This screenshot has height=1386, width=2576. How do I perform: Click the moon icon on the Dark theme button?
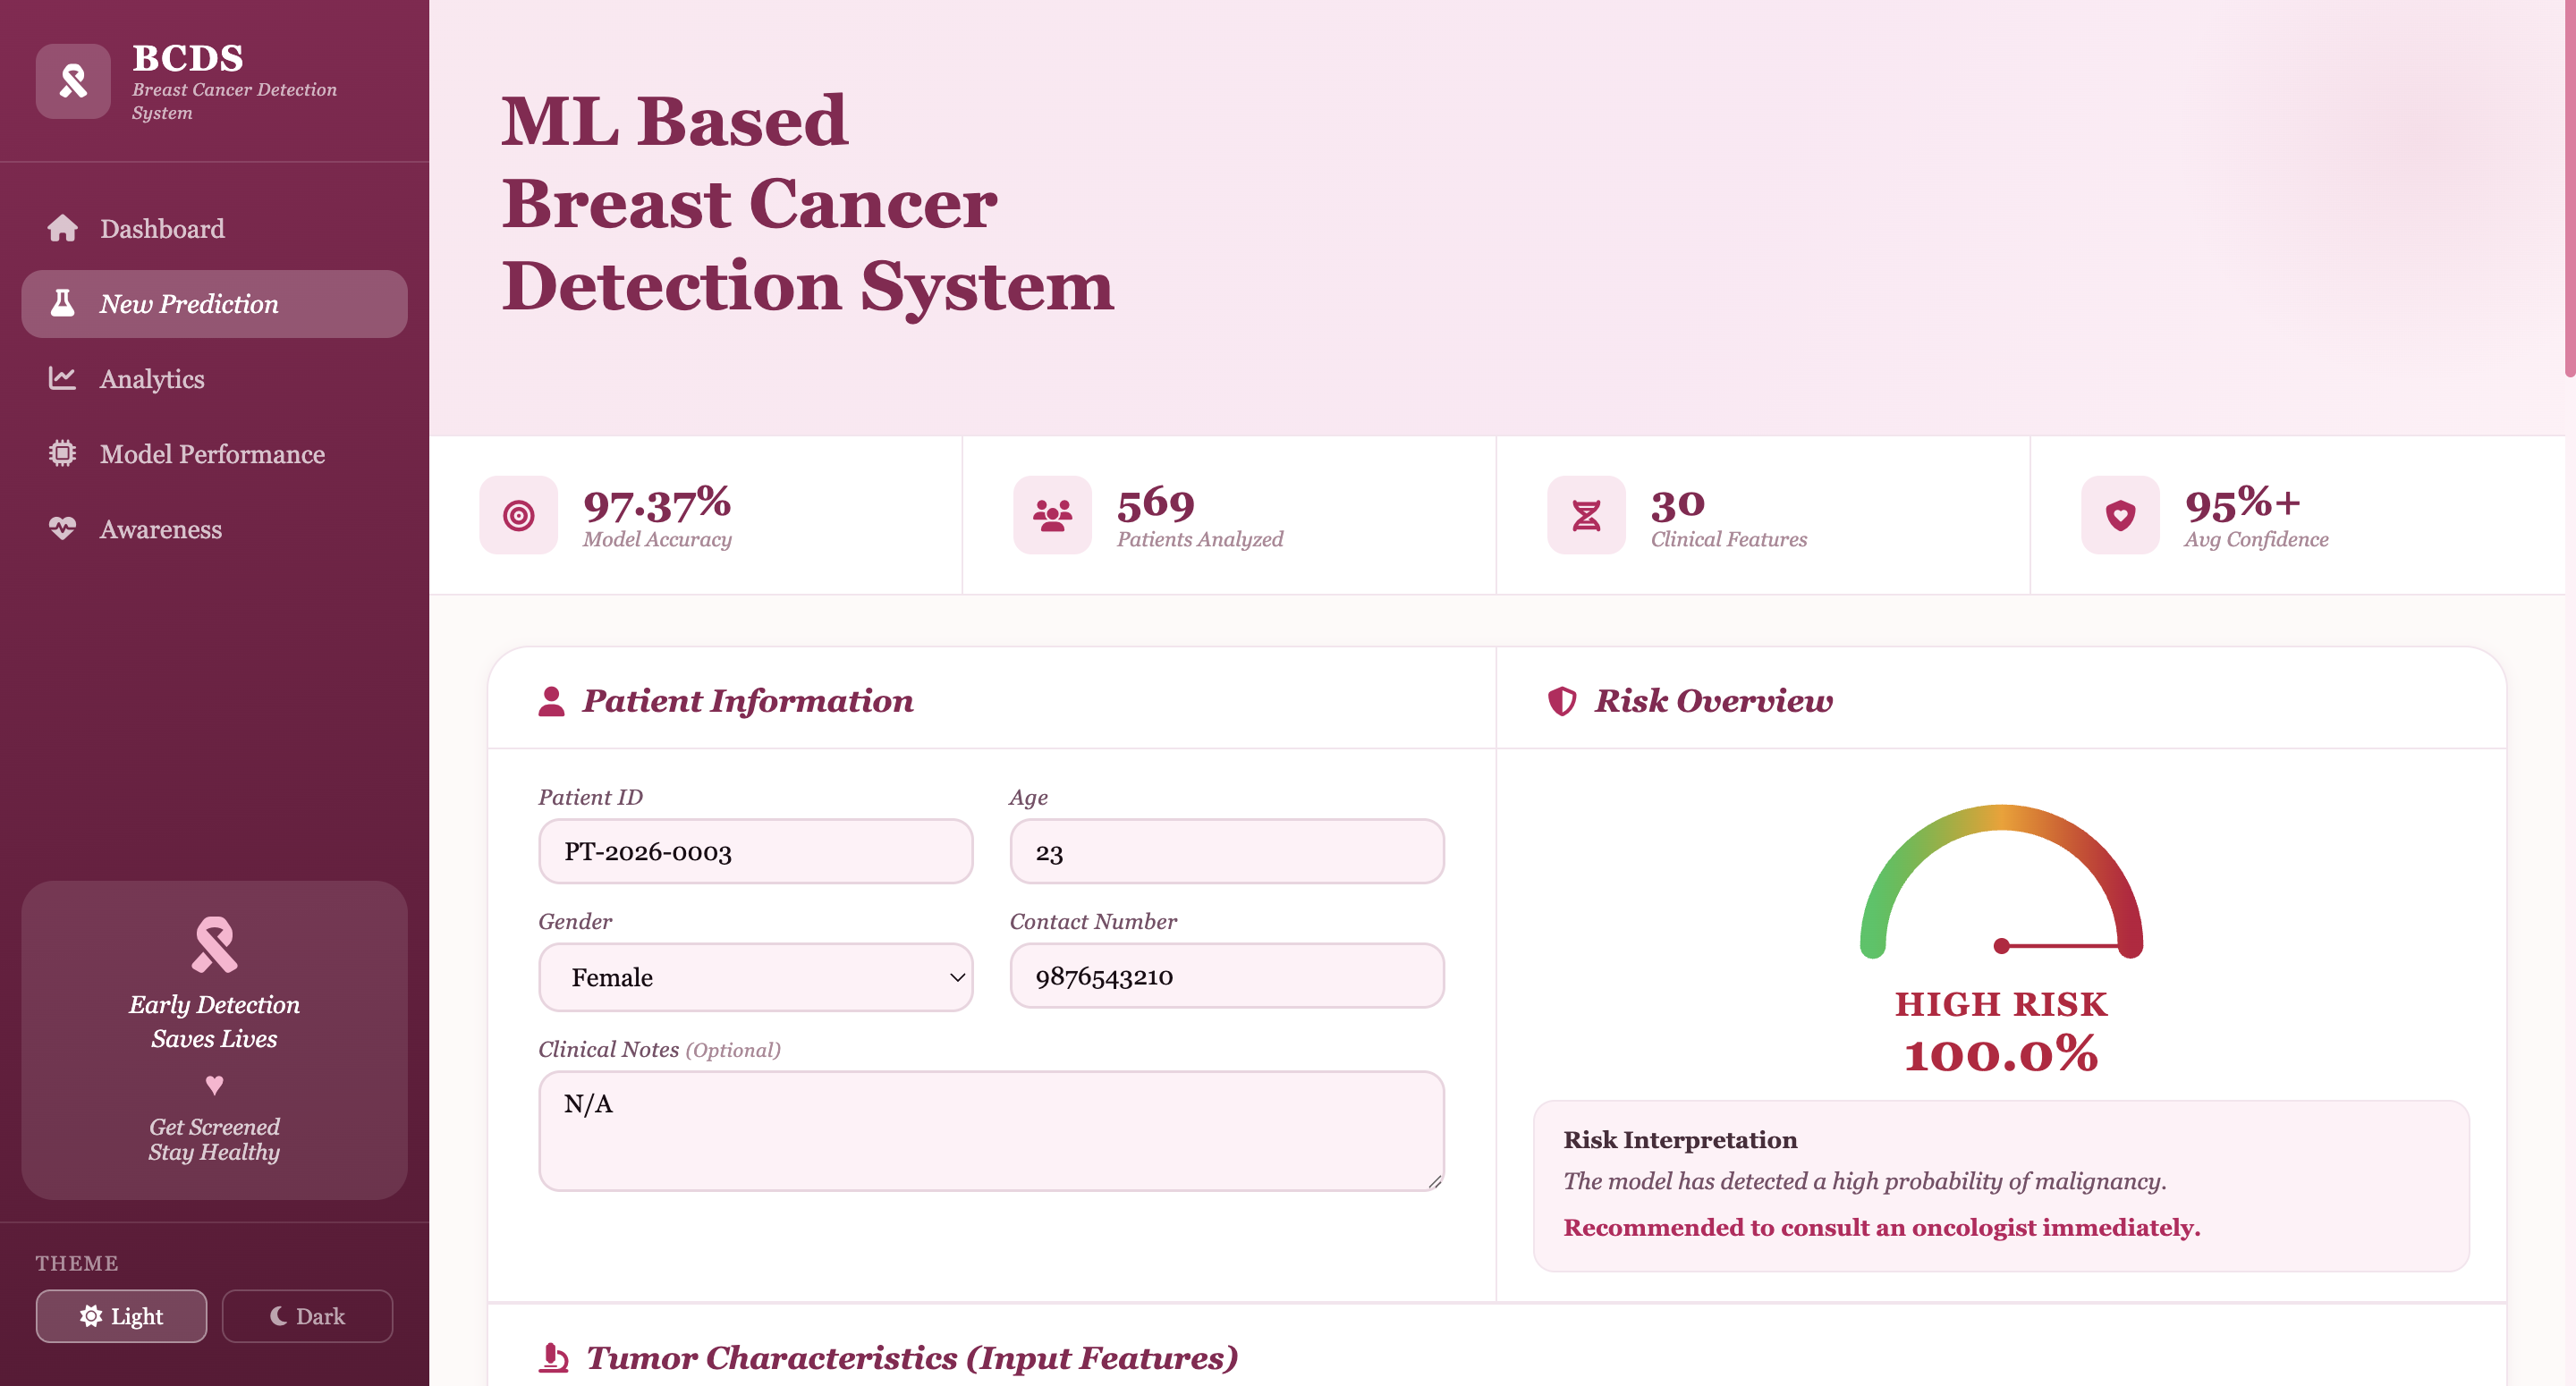pyautogui.click(x=278, y=1316)
